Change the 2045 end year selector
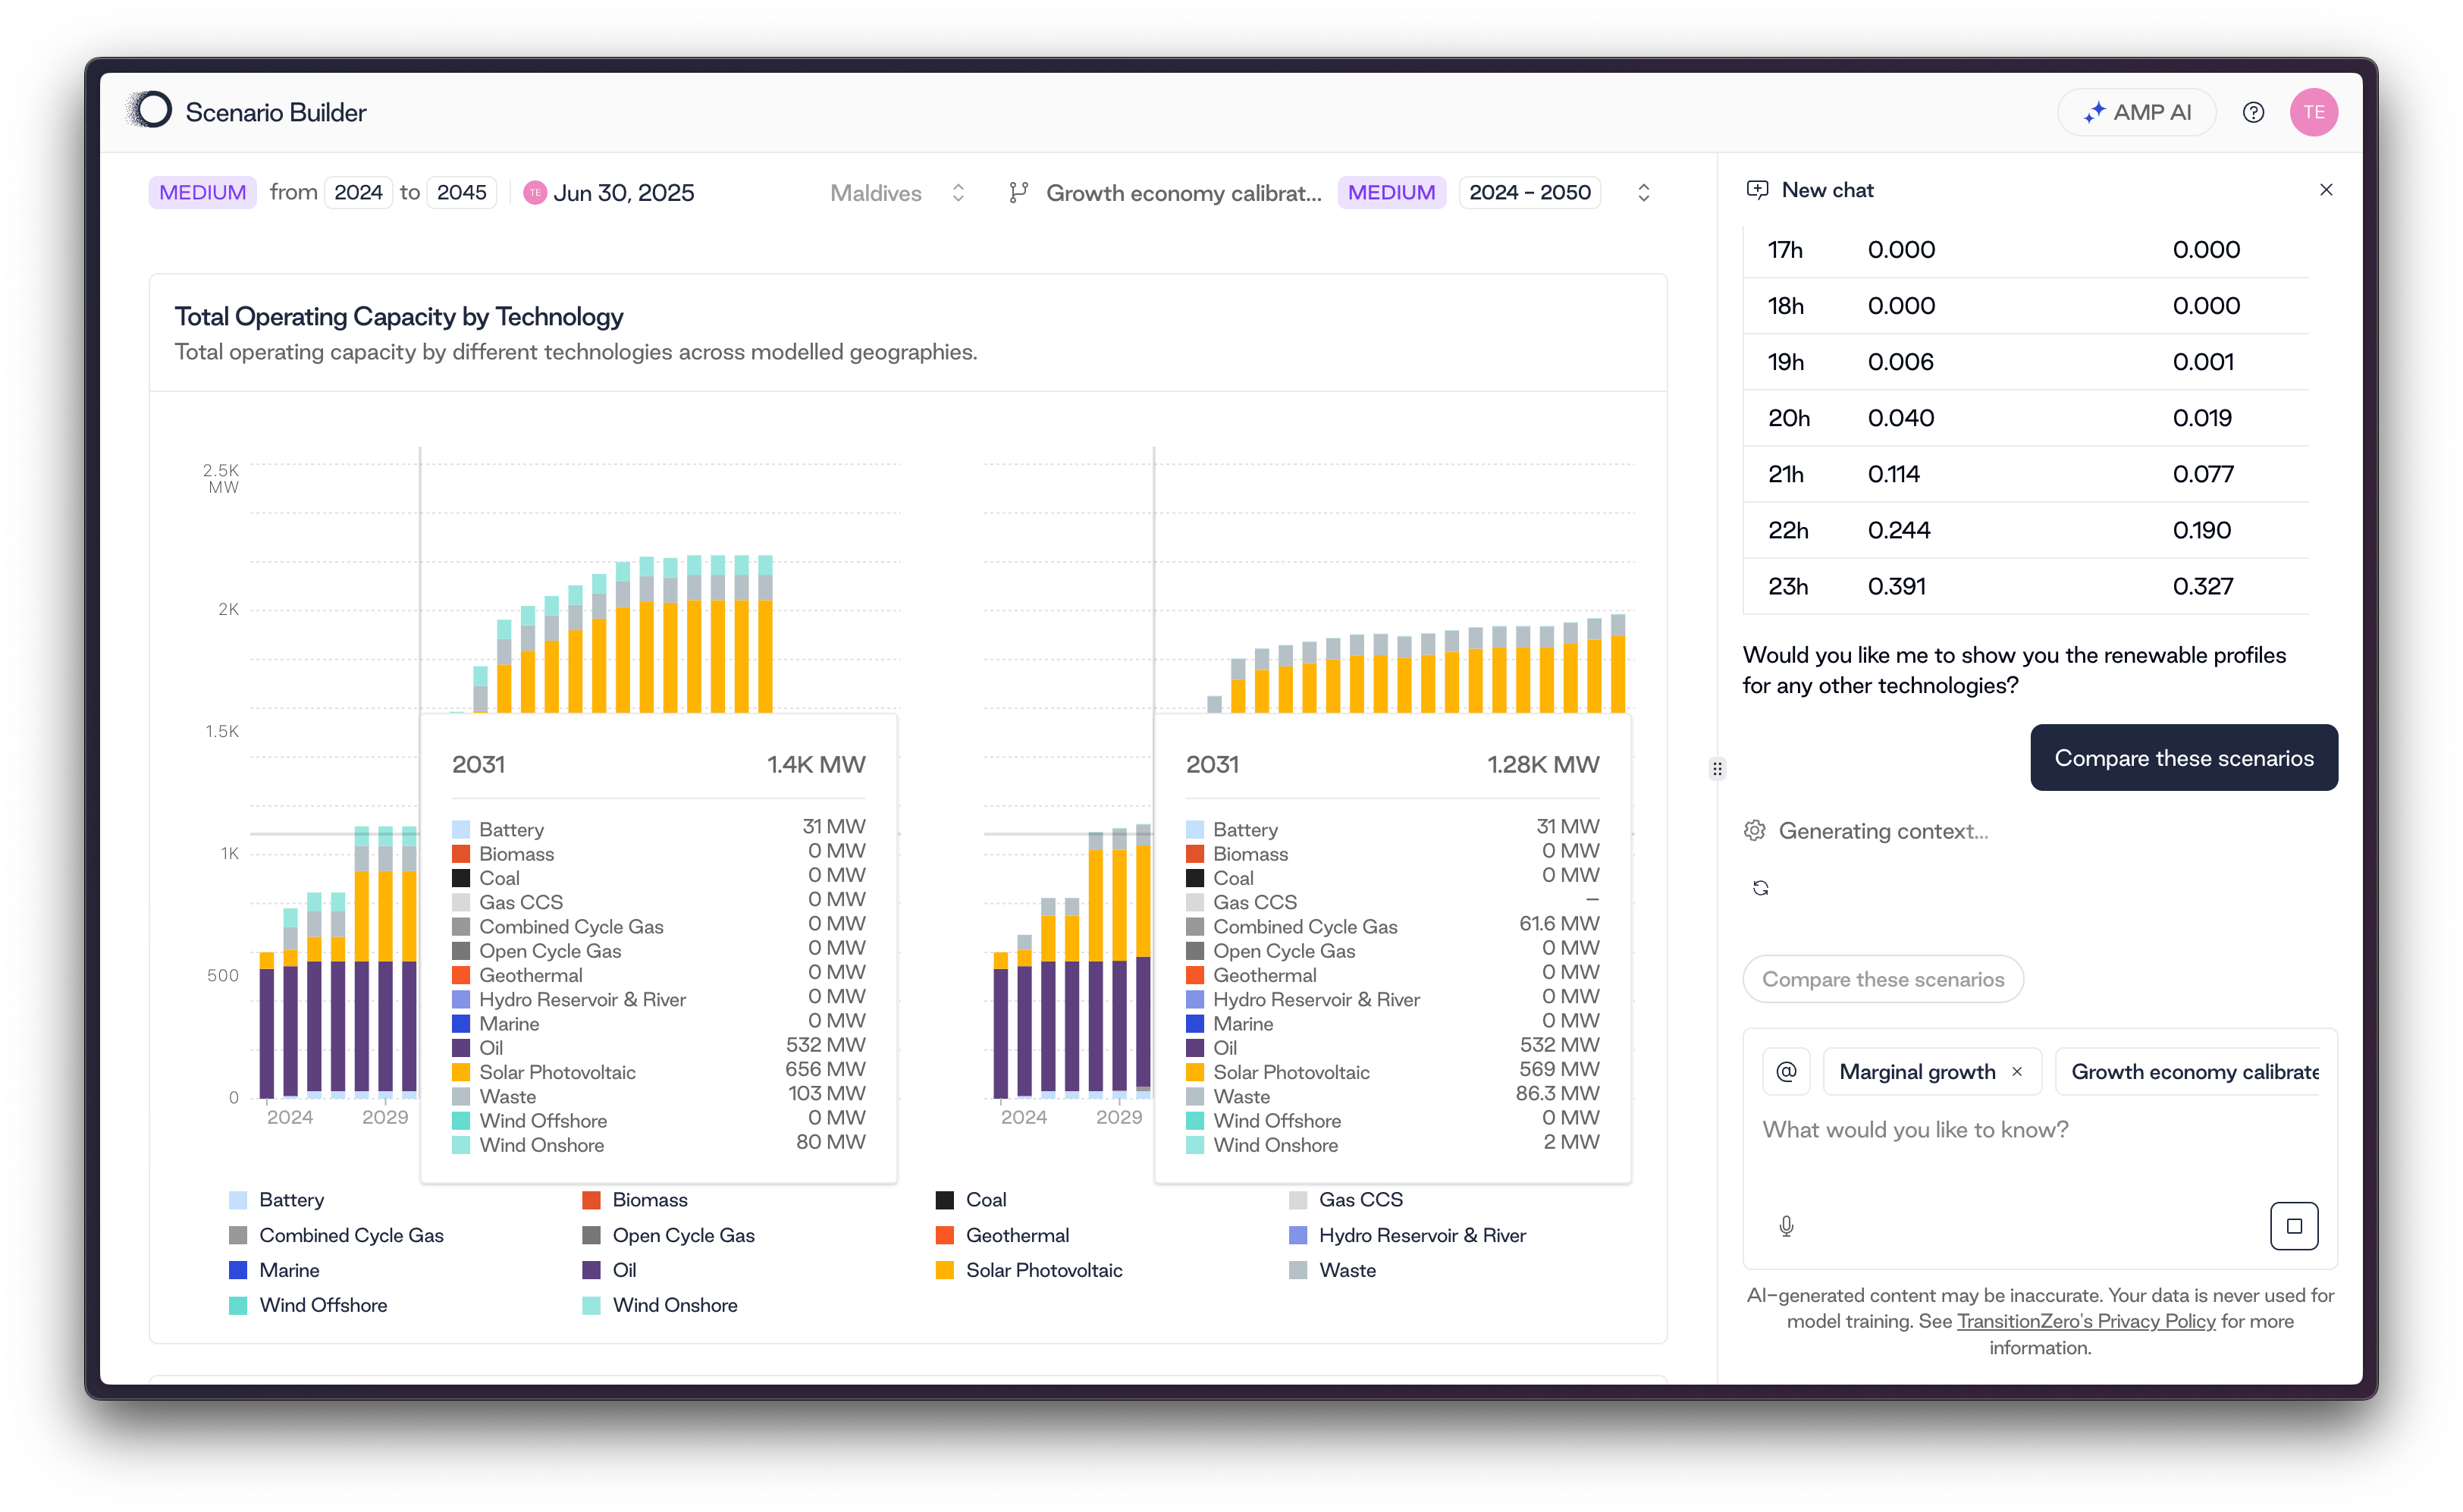This screenshot has height=1512, width=2463. coord(461,192)
